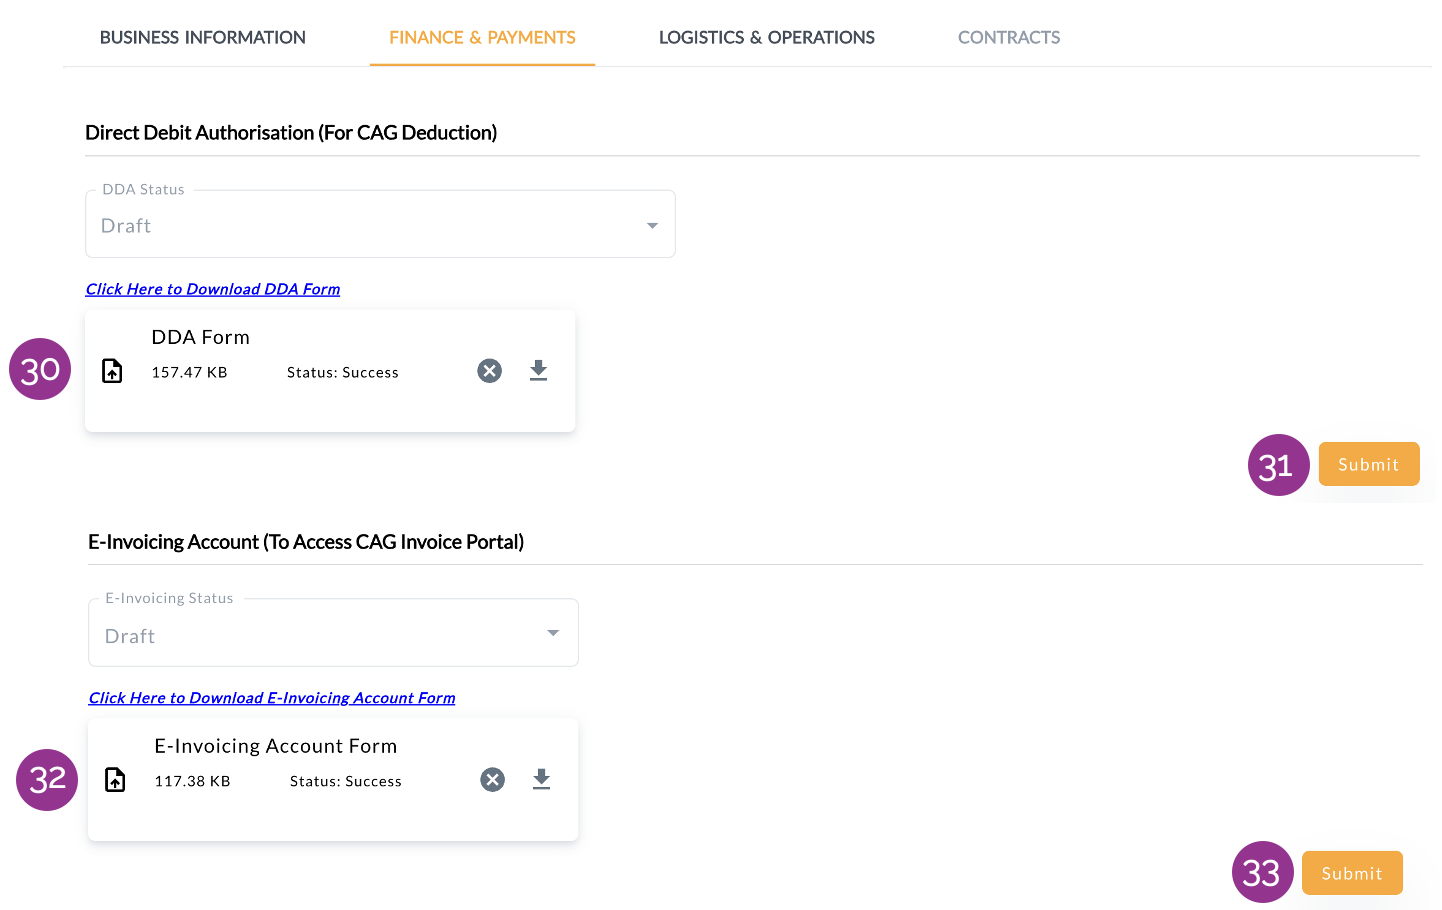Remove the uploaded DDA Form file
The height and width of the screenshot is (910, 1442).
click(489, 371)
